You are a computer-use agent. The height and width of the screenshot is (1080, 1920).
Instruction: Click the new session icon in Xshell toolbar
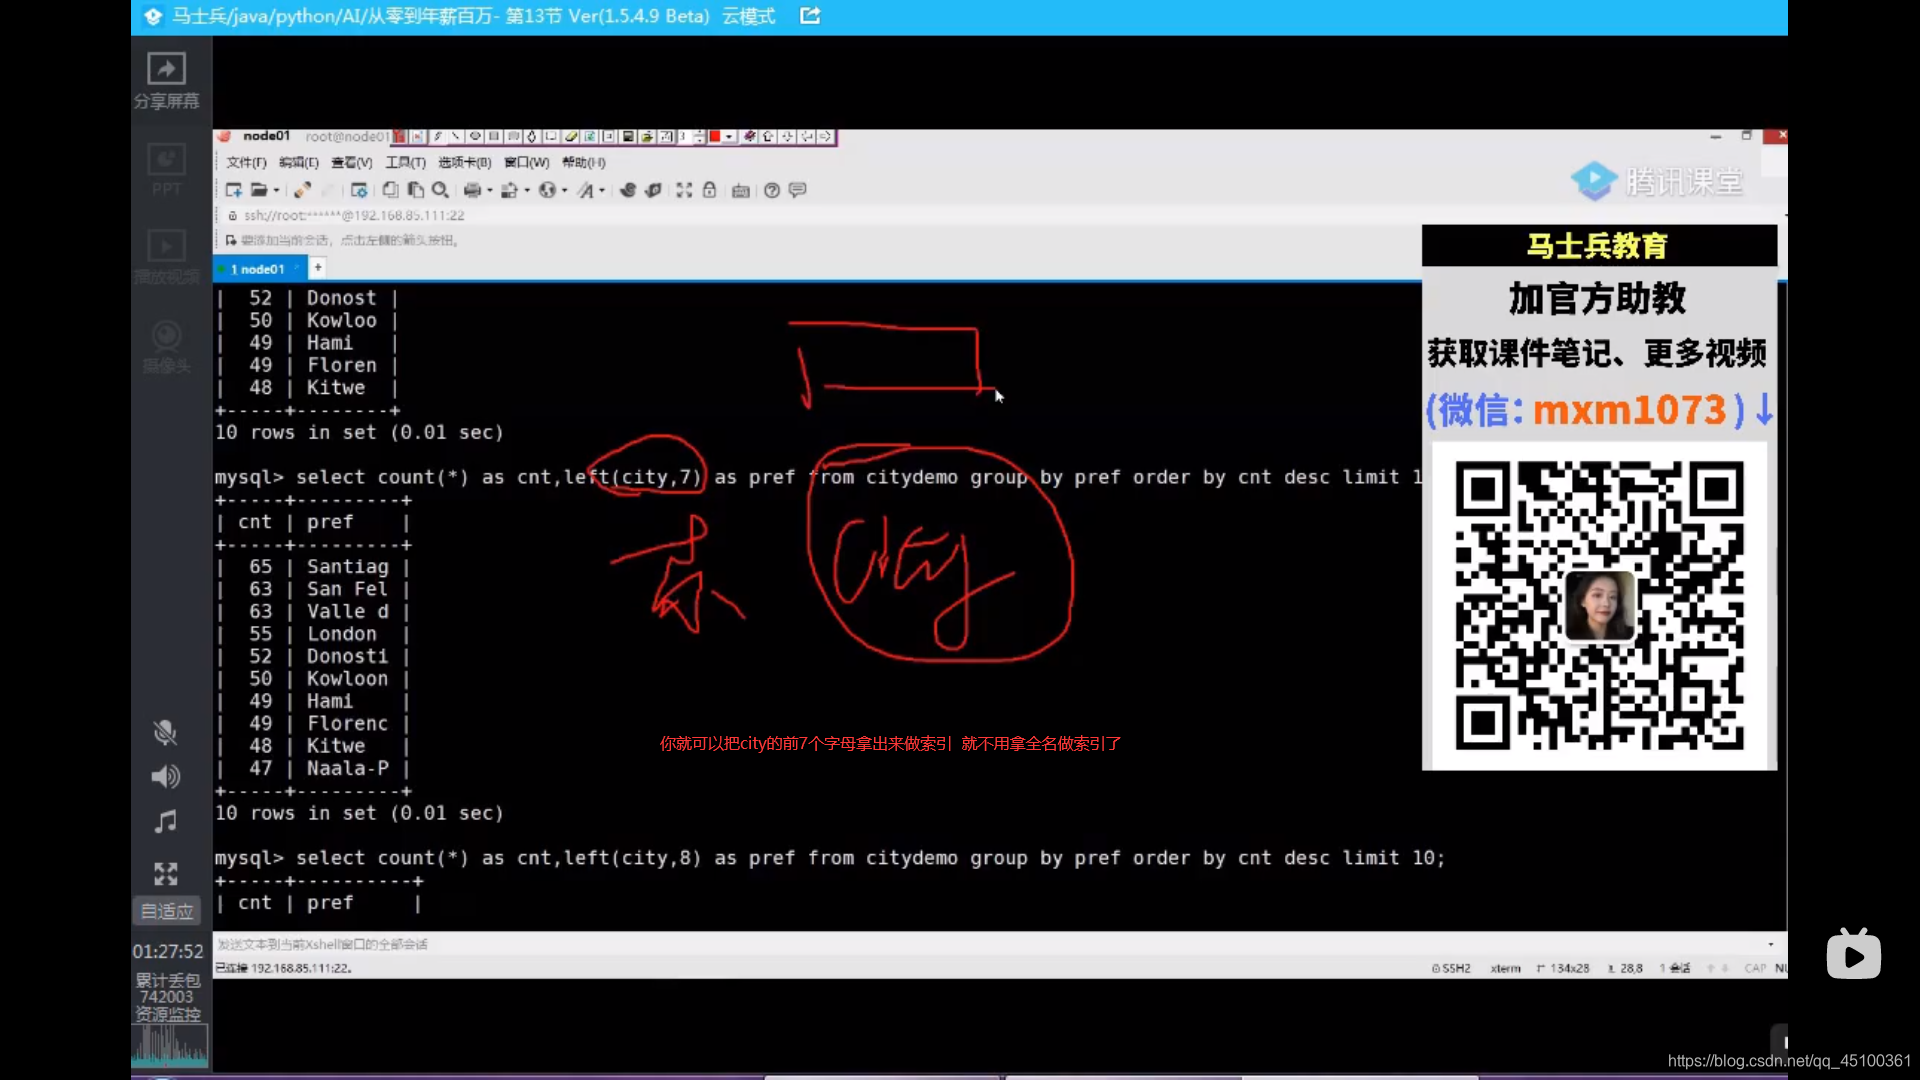click(x=234, y=190)
